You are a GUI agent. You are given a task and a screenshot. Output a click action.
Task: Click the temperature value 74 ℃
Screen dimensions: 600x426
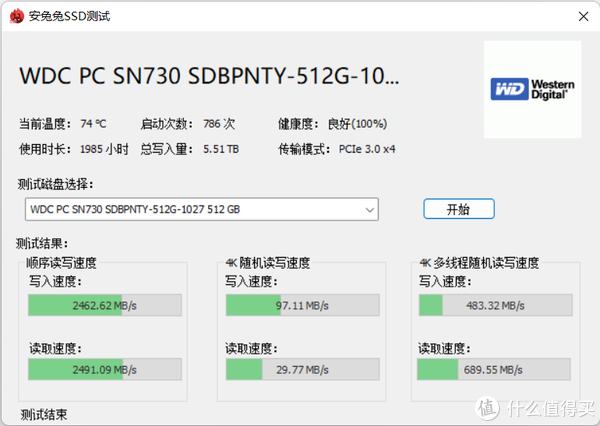coord(93,124)
